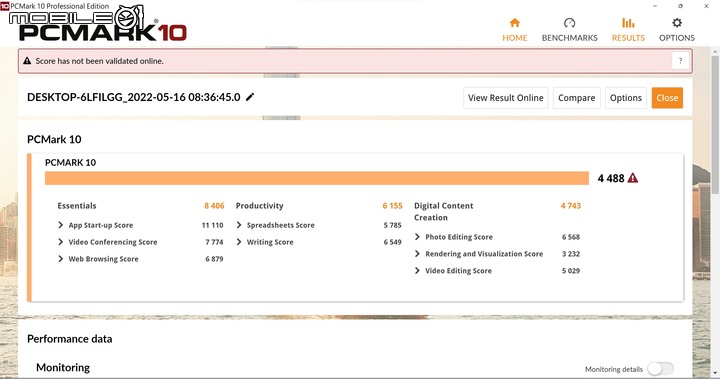The image size is (720, 379).
Task: Click the pencil icon to rename result
Action: coord(250,97)
